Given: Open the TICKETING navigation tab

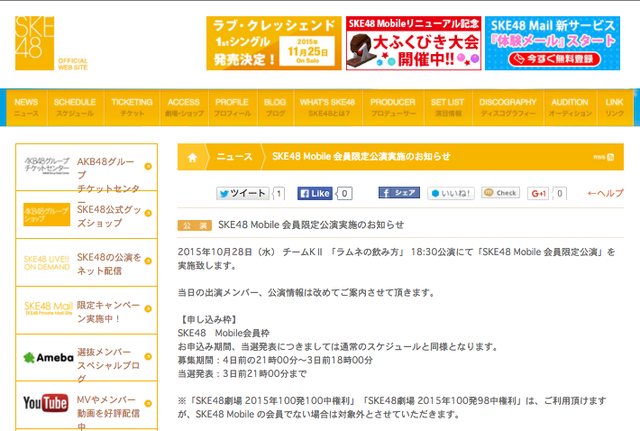Looking at the screenshot, I should click(x=132, y=107).
